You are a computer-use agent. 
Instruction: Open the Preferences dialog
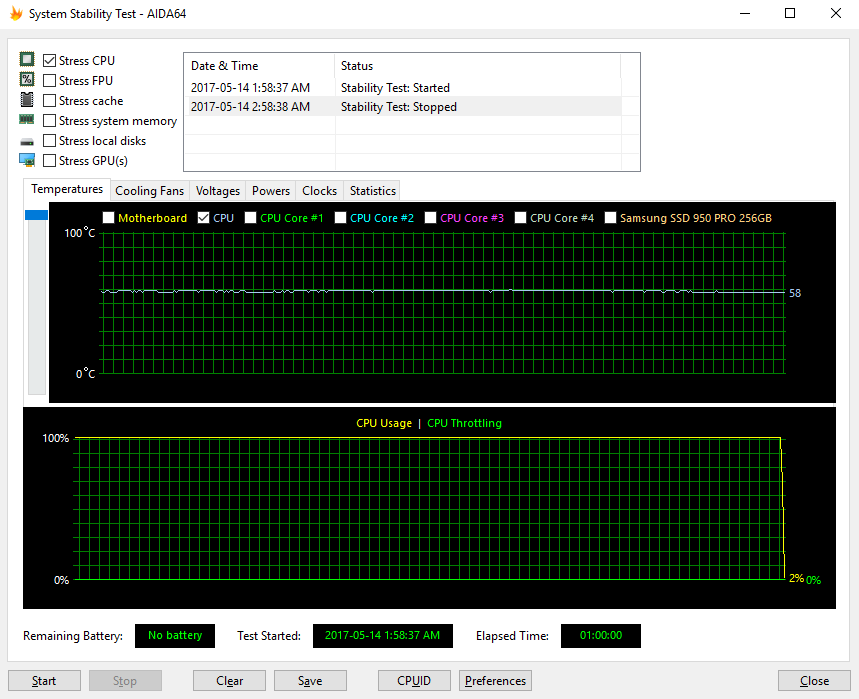(495, 681)
